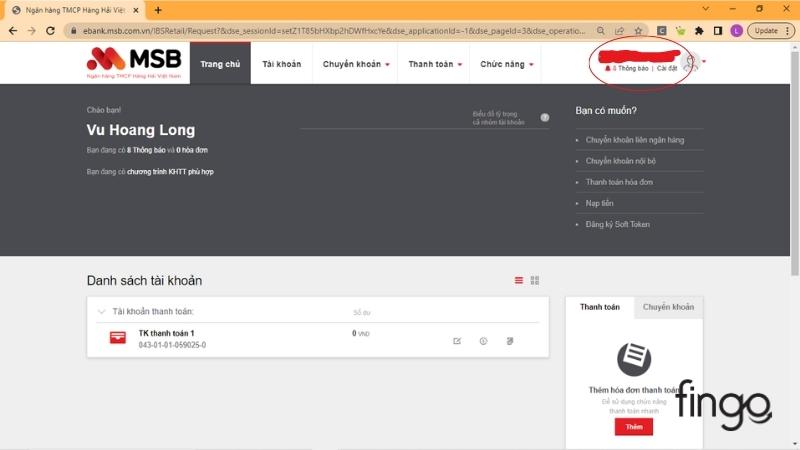Open the tab search chevron

[706, 9]
